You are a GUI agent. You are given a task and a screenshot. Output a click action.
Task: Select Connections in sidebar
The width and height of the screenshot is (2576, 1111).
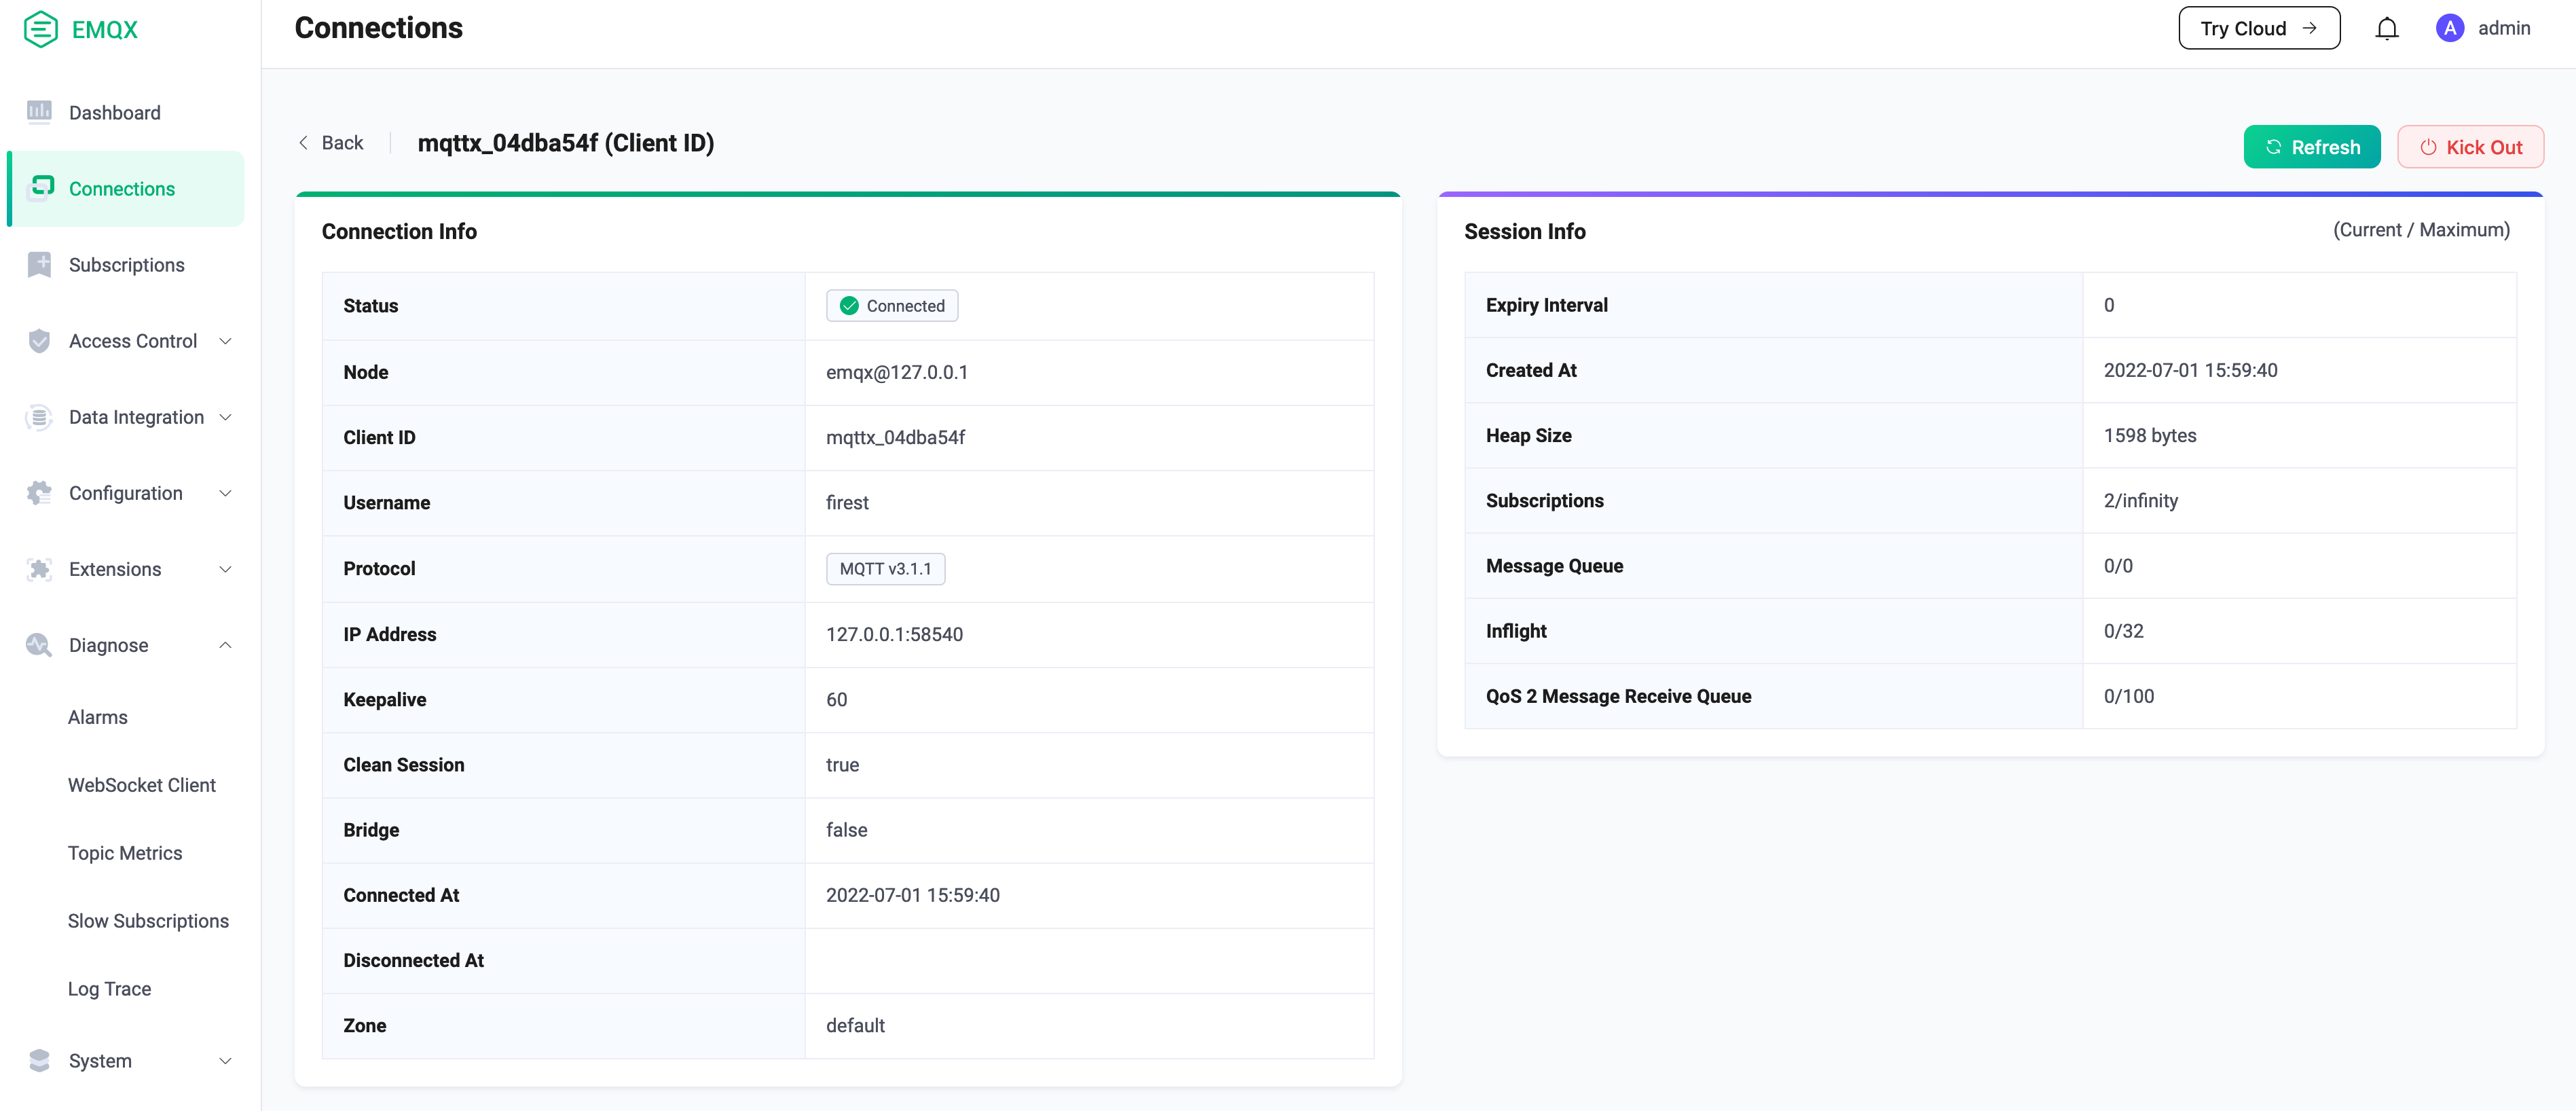(x=125, y=188)
